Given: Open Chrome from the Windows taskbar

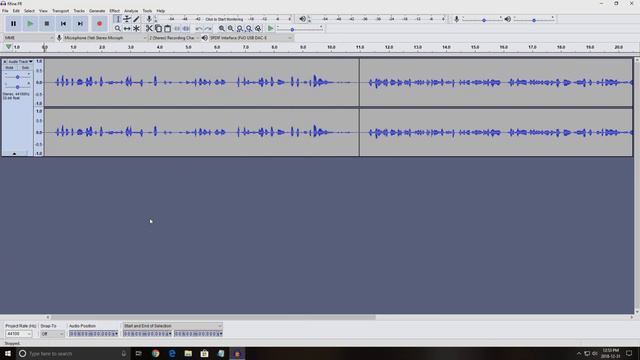Looking at the screenshot, I should pos(156,353).
